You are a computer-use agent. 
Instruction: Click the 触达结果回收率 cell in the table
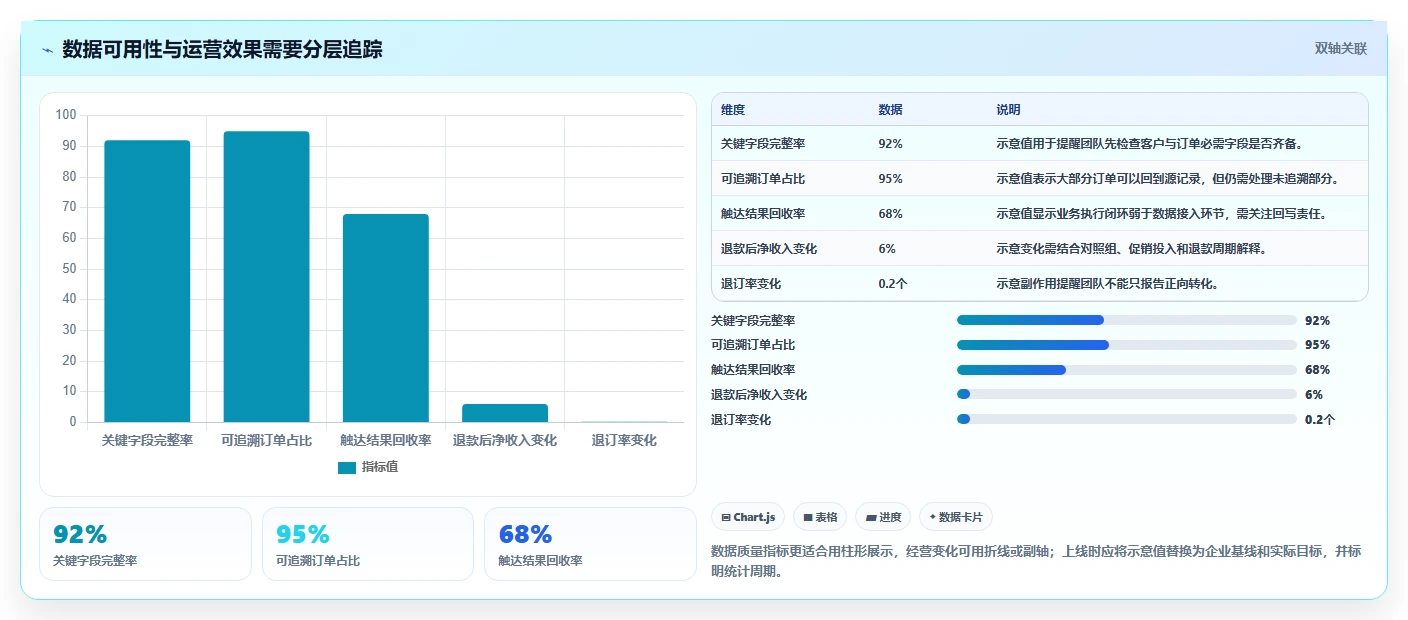[x=762, y=214]
